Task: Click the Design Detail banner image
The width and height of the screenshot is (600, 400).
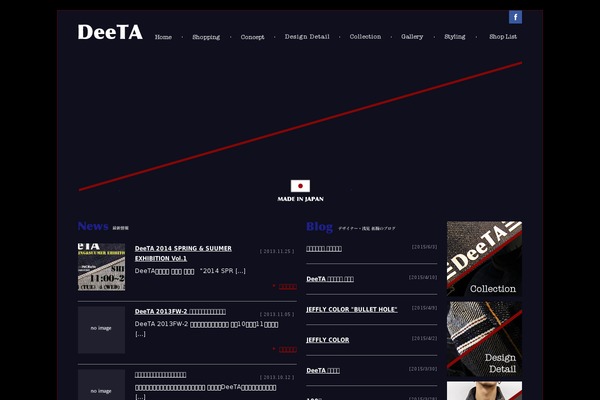Action: pos(484,339)
